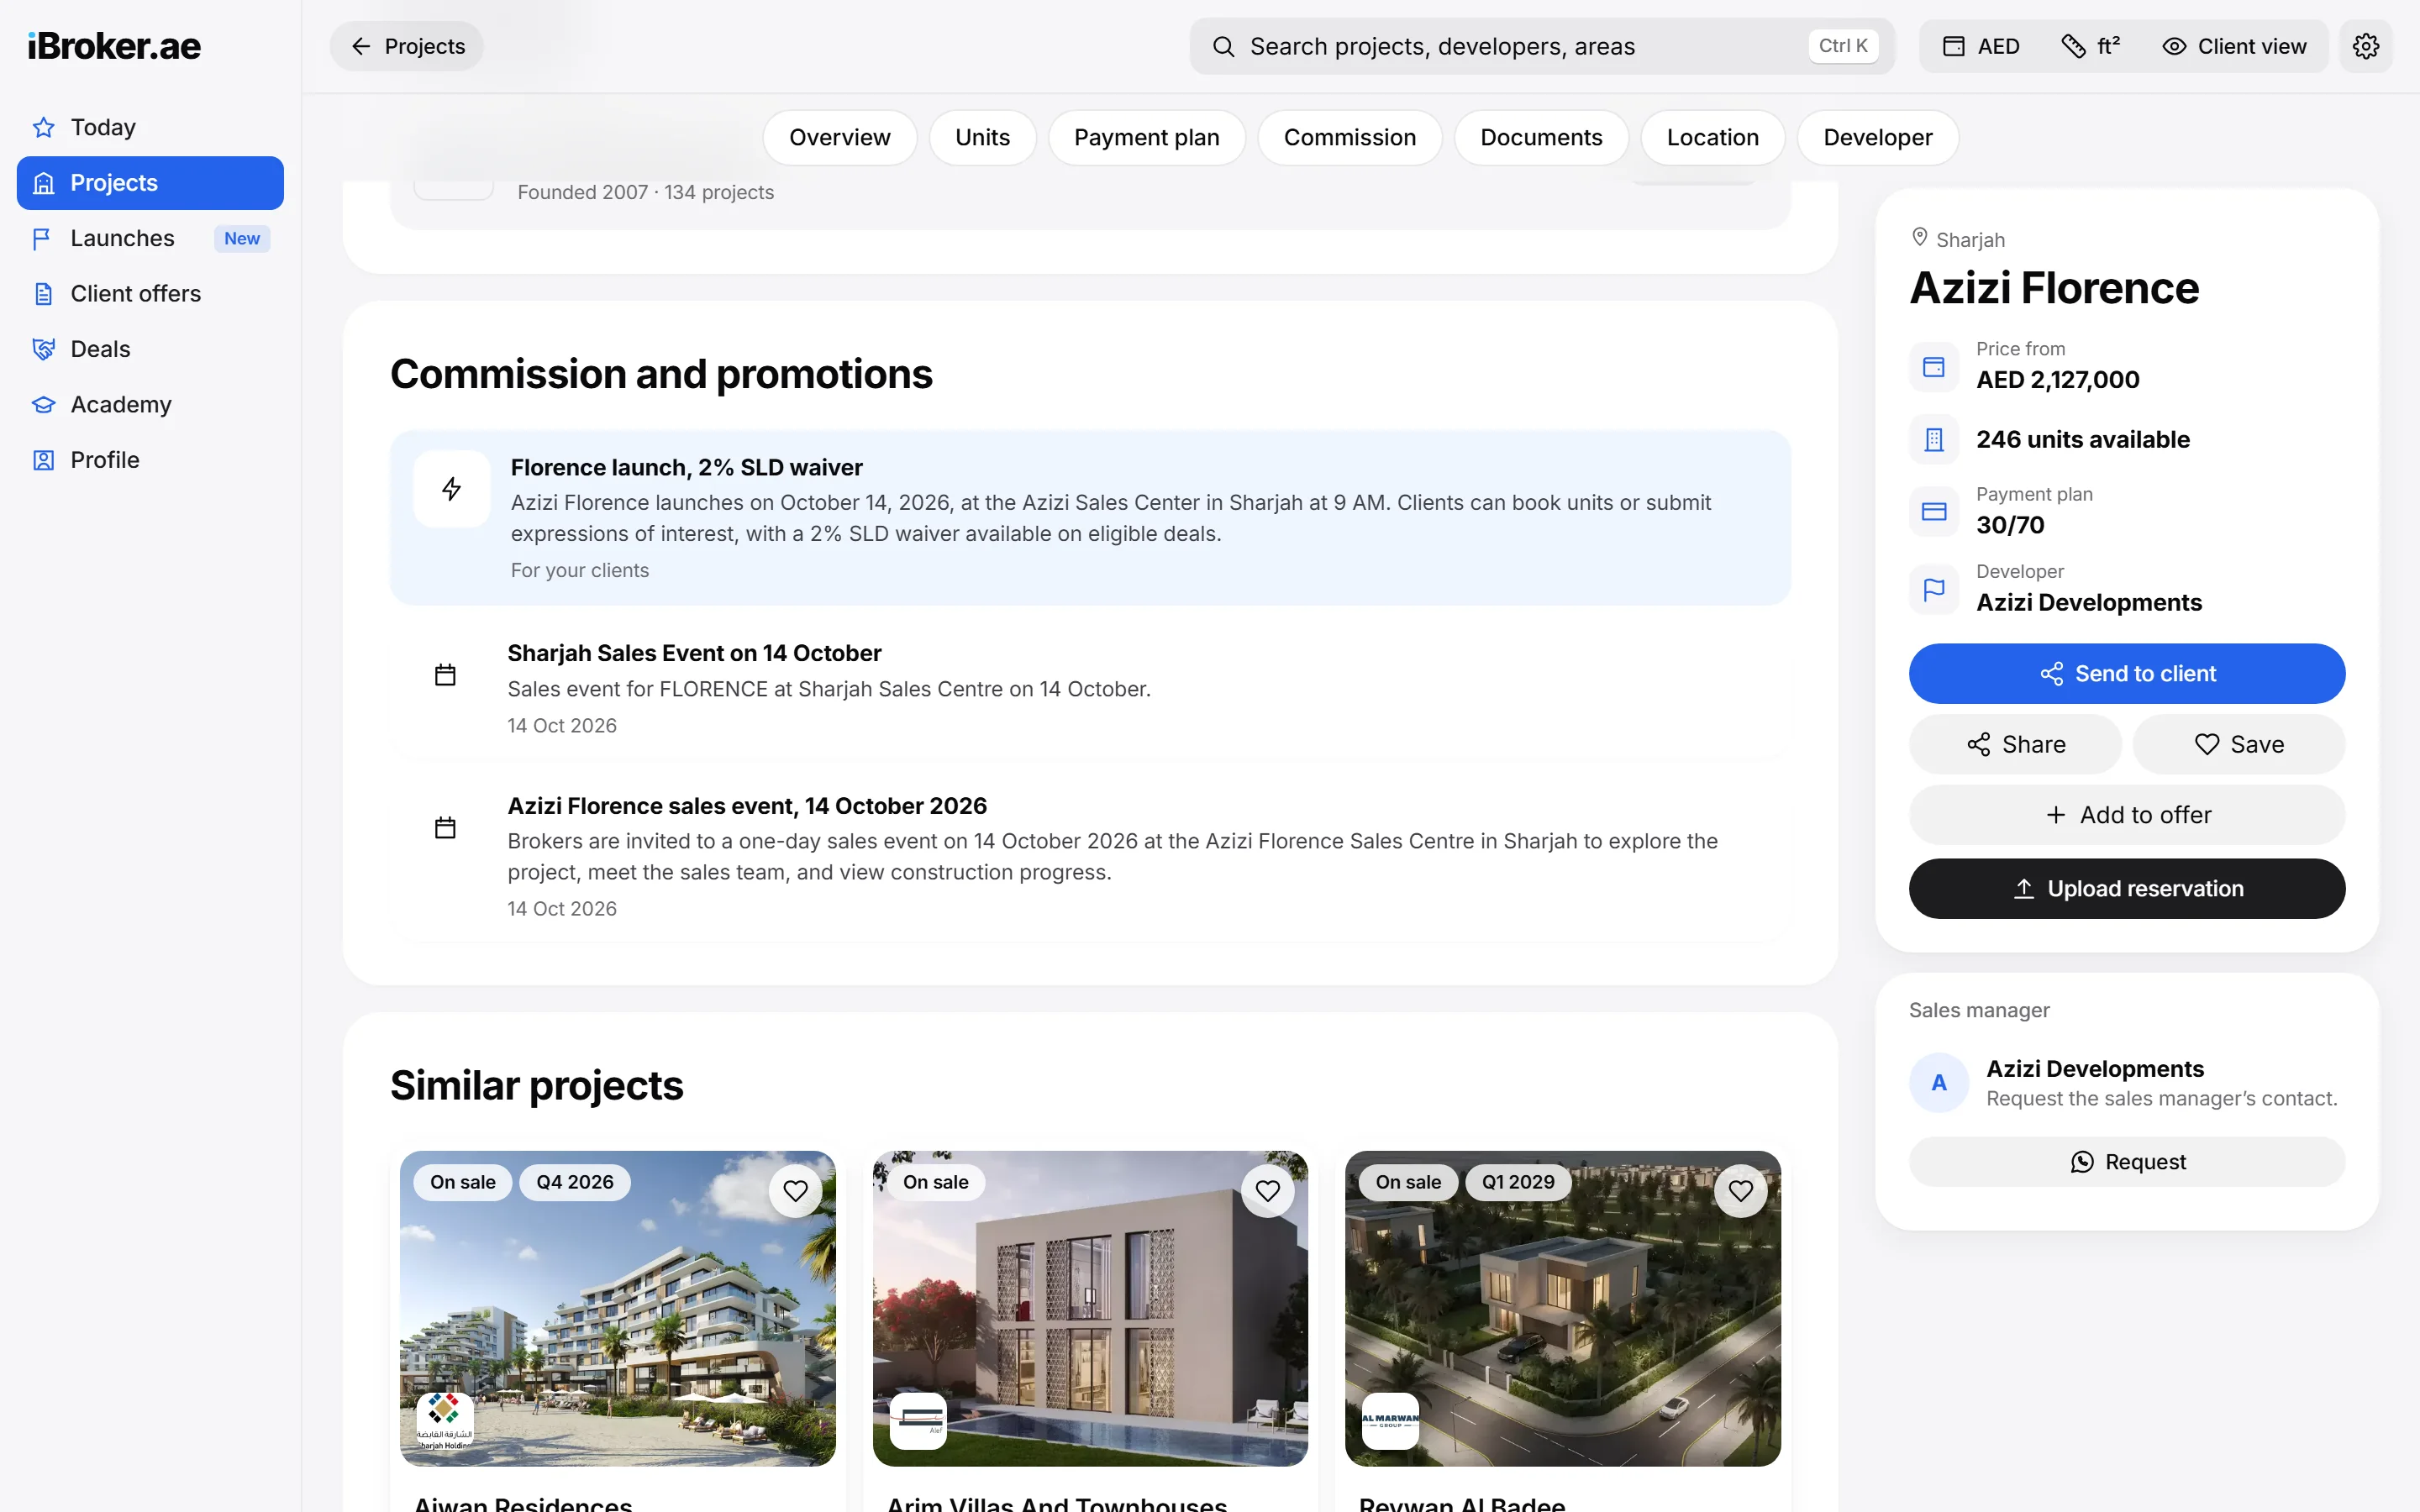
Task: Go back to Projects with arrow
Action: point(406,46)
